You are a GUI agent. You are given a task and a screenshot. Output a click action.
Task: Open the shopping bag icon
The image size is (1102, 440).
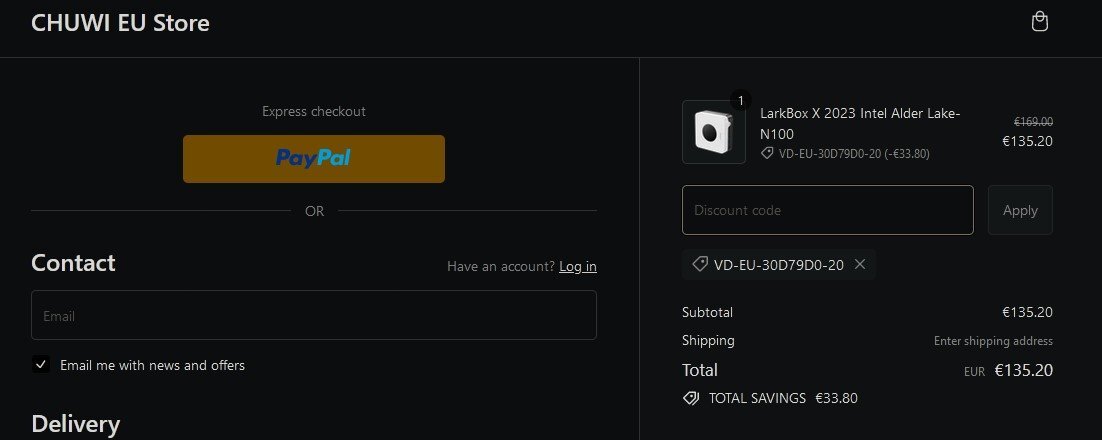pyautogui.click(x=1040, y=22)
